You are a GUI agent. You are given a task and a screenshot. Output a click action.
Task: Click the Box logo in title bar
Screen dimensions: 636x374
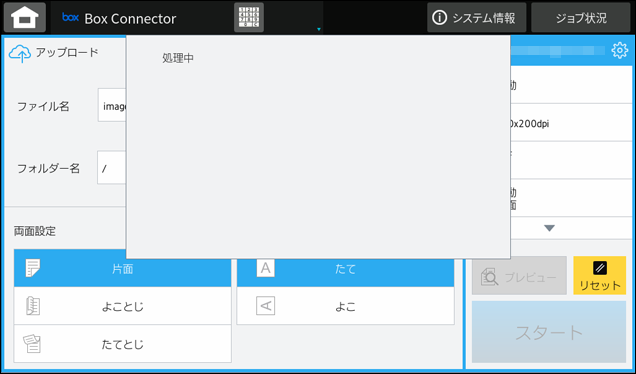[x=70, y=17]
